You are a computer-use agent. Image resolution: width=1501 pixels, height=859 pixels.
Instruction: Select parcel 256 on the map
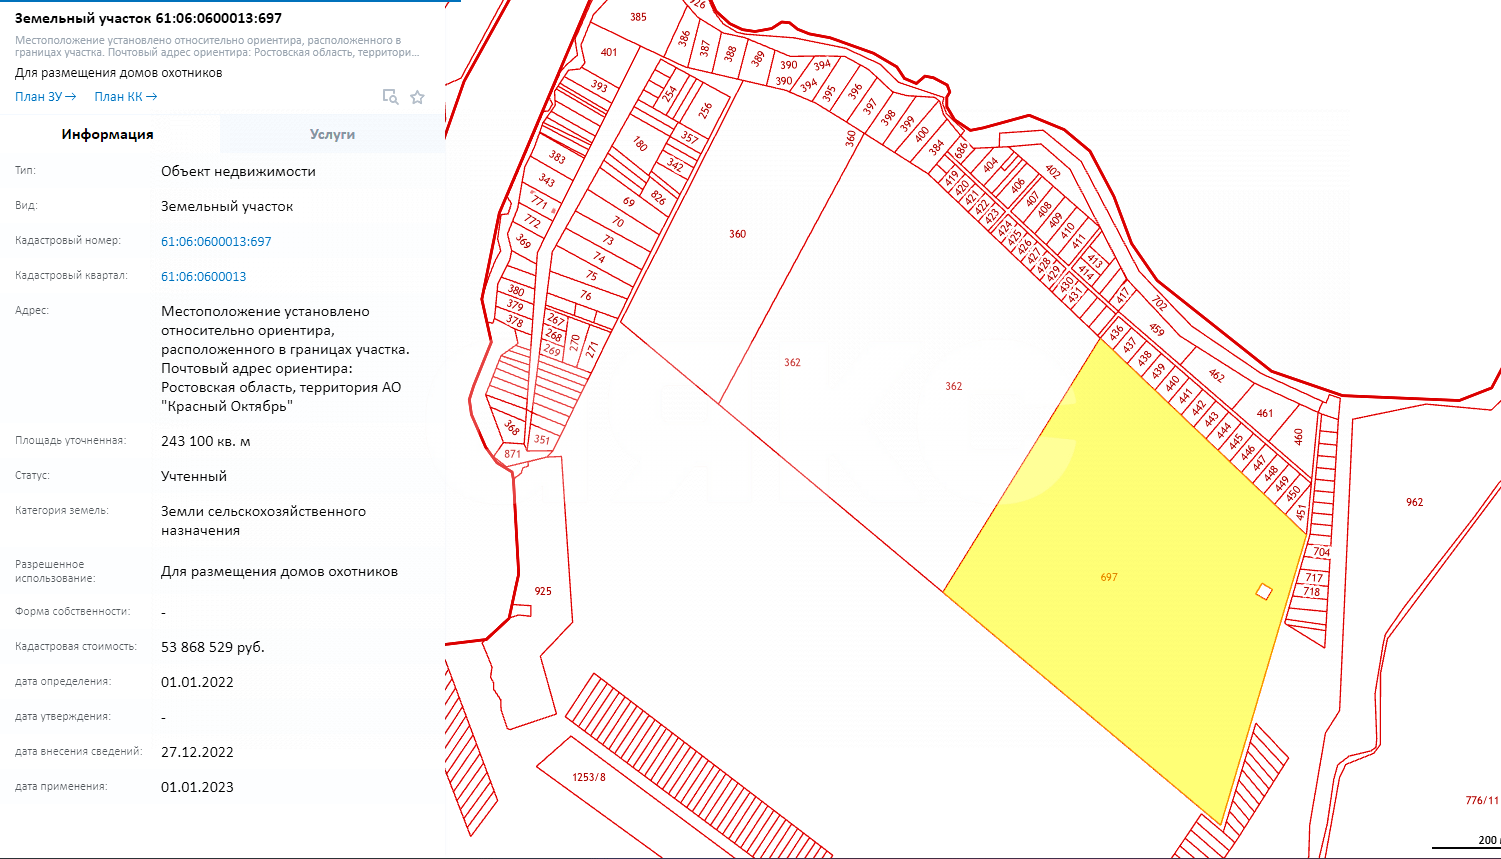tap(705, 110)
